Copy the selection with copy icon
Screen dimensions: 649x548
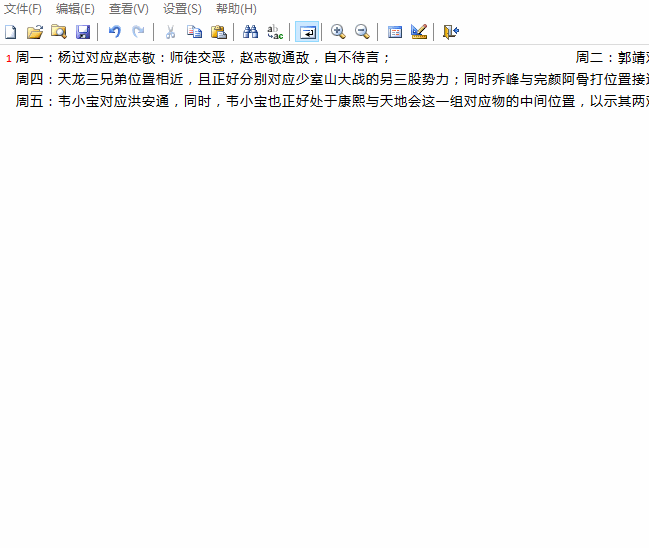tap(194, 32)
